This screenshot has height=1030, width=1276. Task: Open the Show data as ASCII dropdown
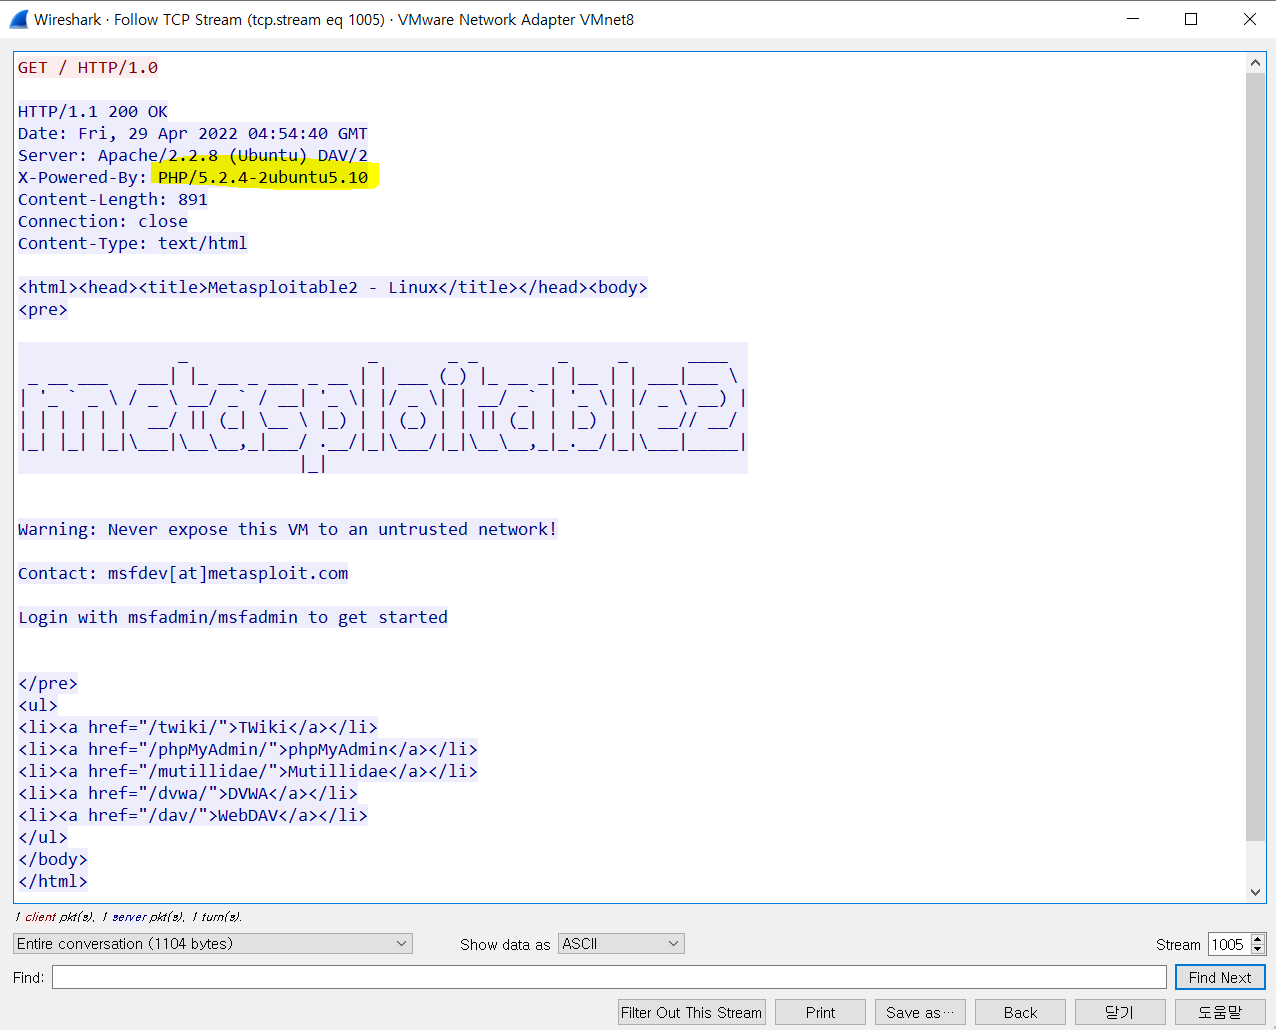pos(621,943)
